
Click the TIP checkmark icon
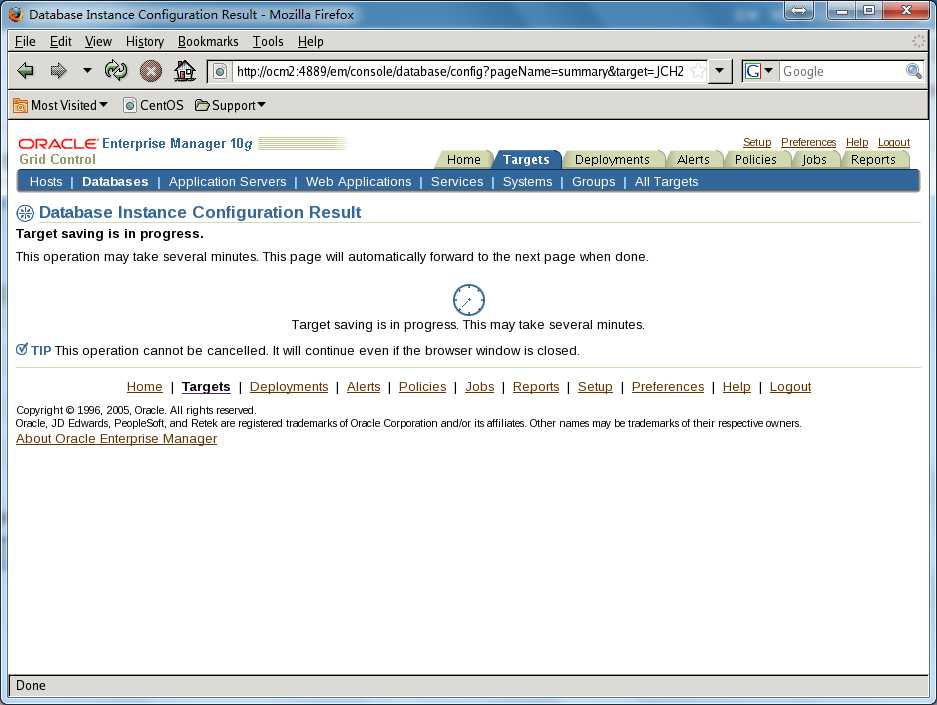(22, 349)
